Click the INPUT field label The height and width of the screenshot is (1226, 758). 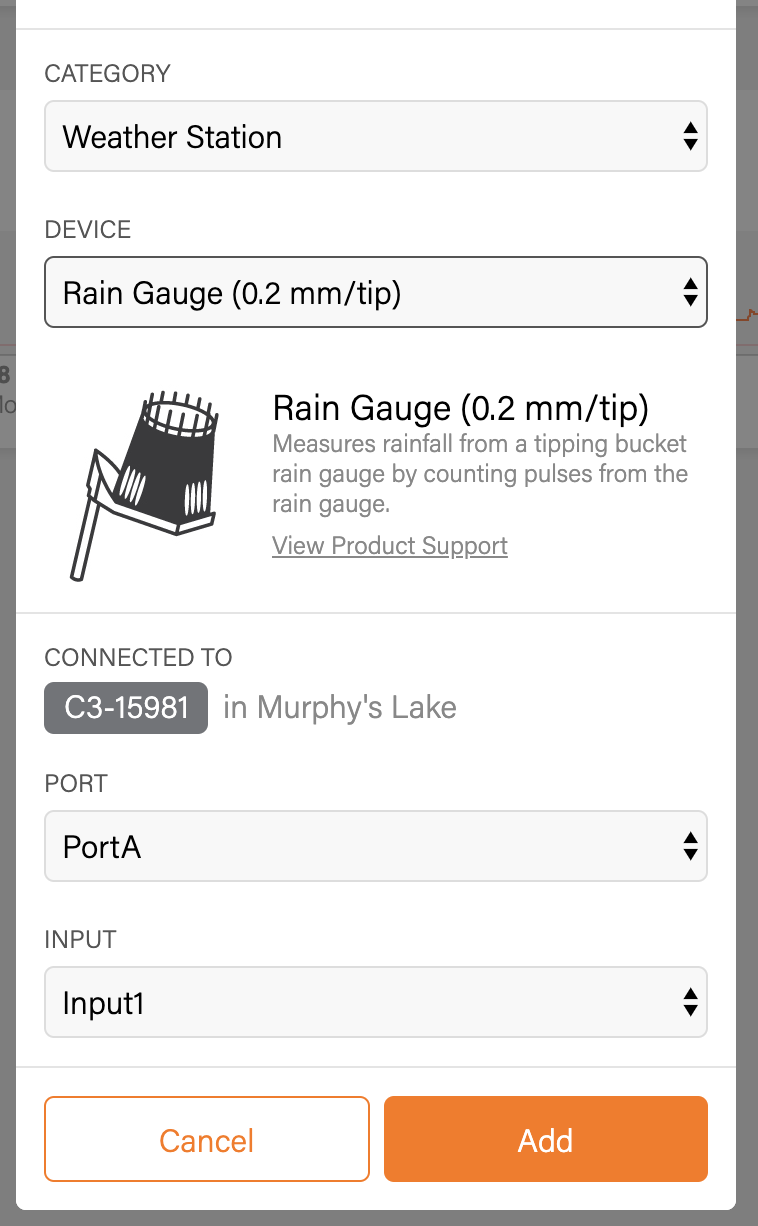[x=81, y=939]
